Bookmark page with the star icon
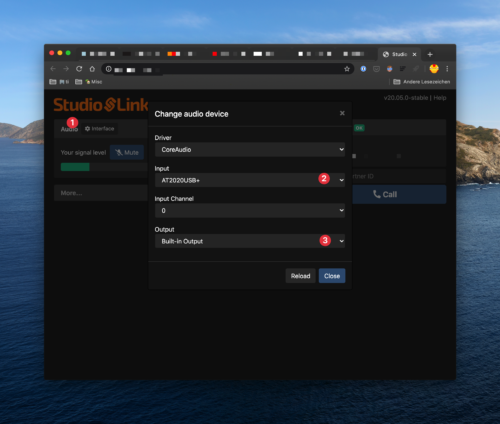The width and height of the screenshot is (500, 424). coord(347,69)
